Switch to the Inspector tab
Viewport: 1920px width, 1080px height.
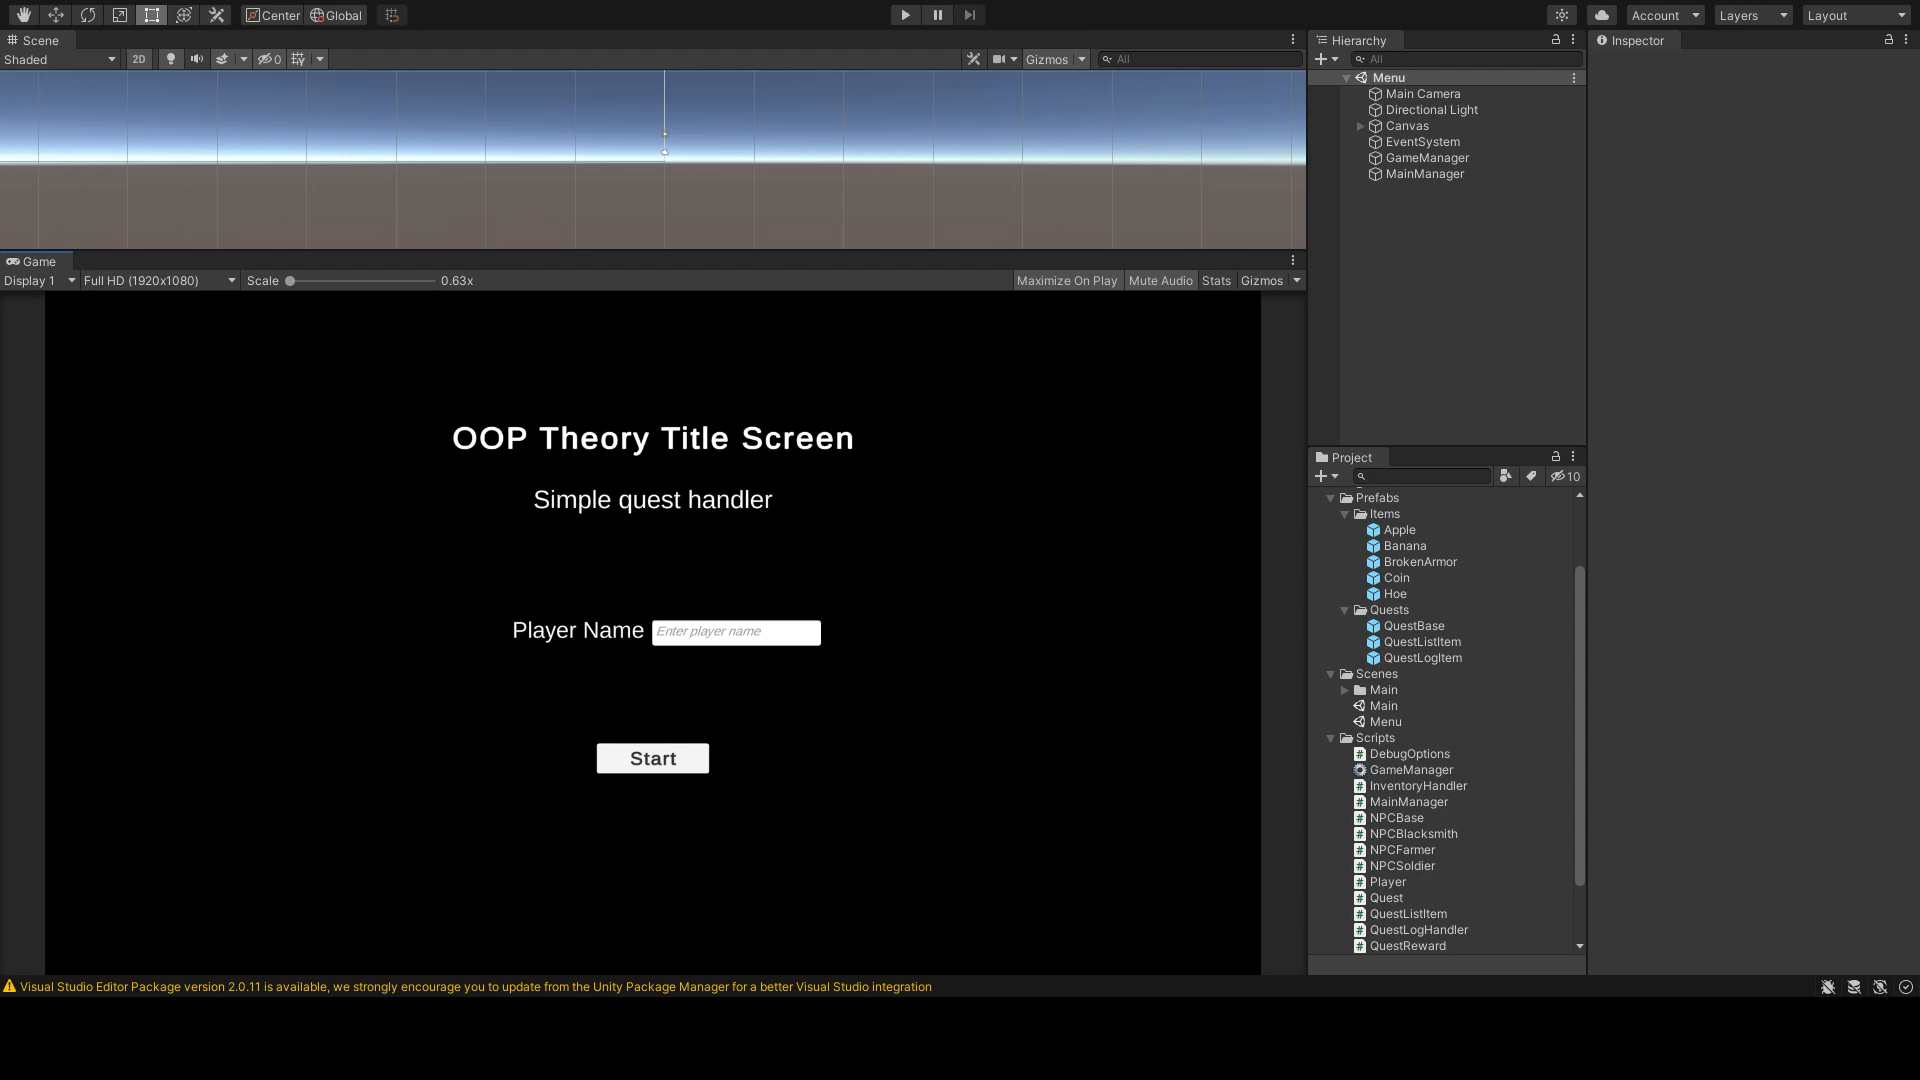(1636, 41)
